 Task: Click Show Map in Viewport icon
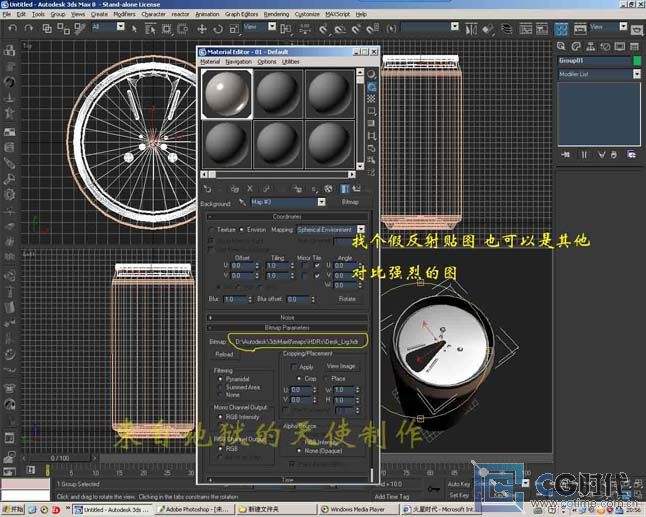[328, 189]
